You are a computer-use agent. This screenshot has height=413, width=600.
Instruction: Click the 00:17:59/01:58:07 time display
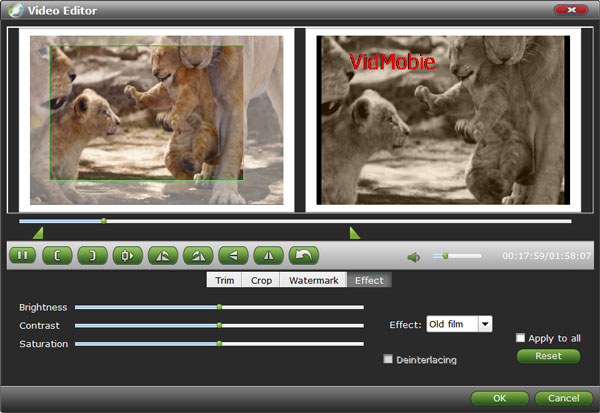546,256
